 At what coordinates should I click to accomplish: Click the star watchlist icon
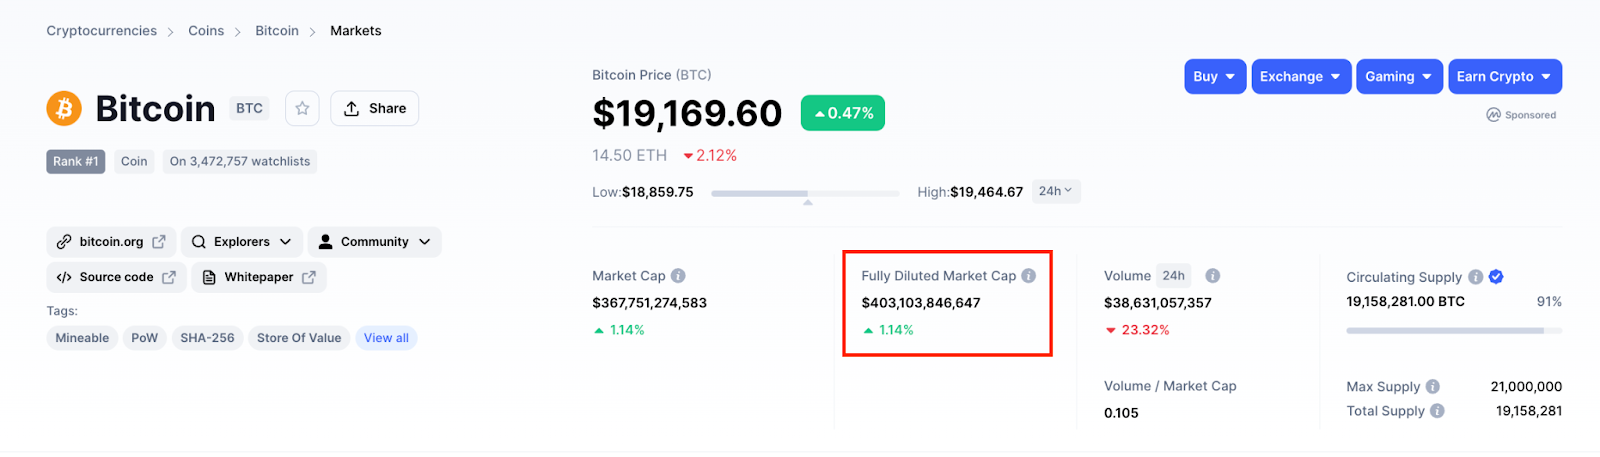(302, 108)
